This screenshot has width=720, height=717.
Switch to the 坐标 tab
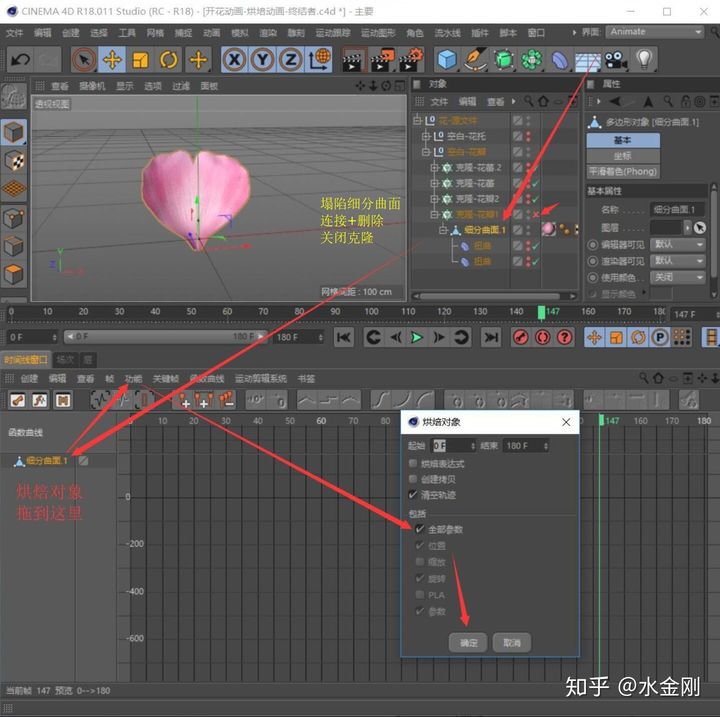pyautogui.click(x=622, y=156)
